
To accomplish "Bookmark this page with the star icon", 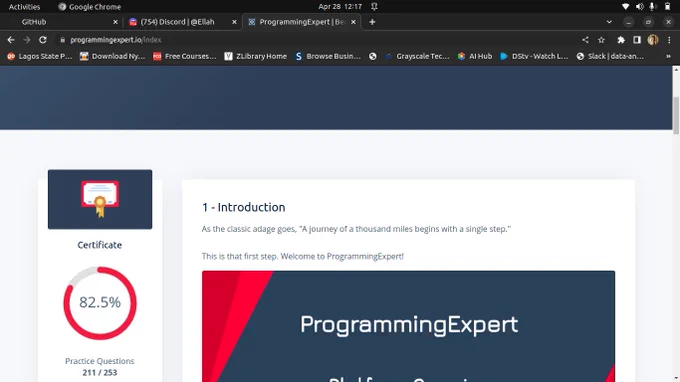I will click(x=602, y=40).
